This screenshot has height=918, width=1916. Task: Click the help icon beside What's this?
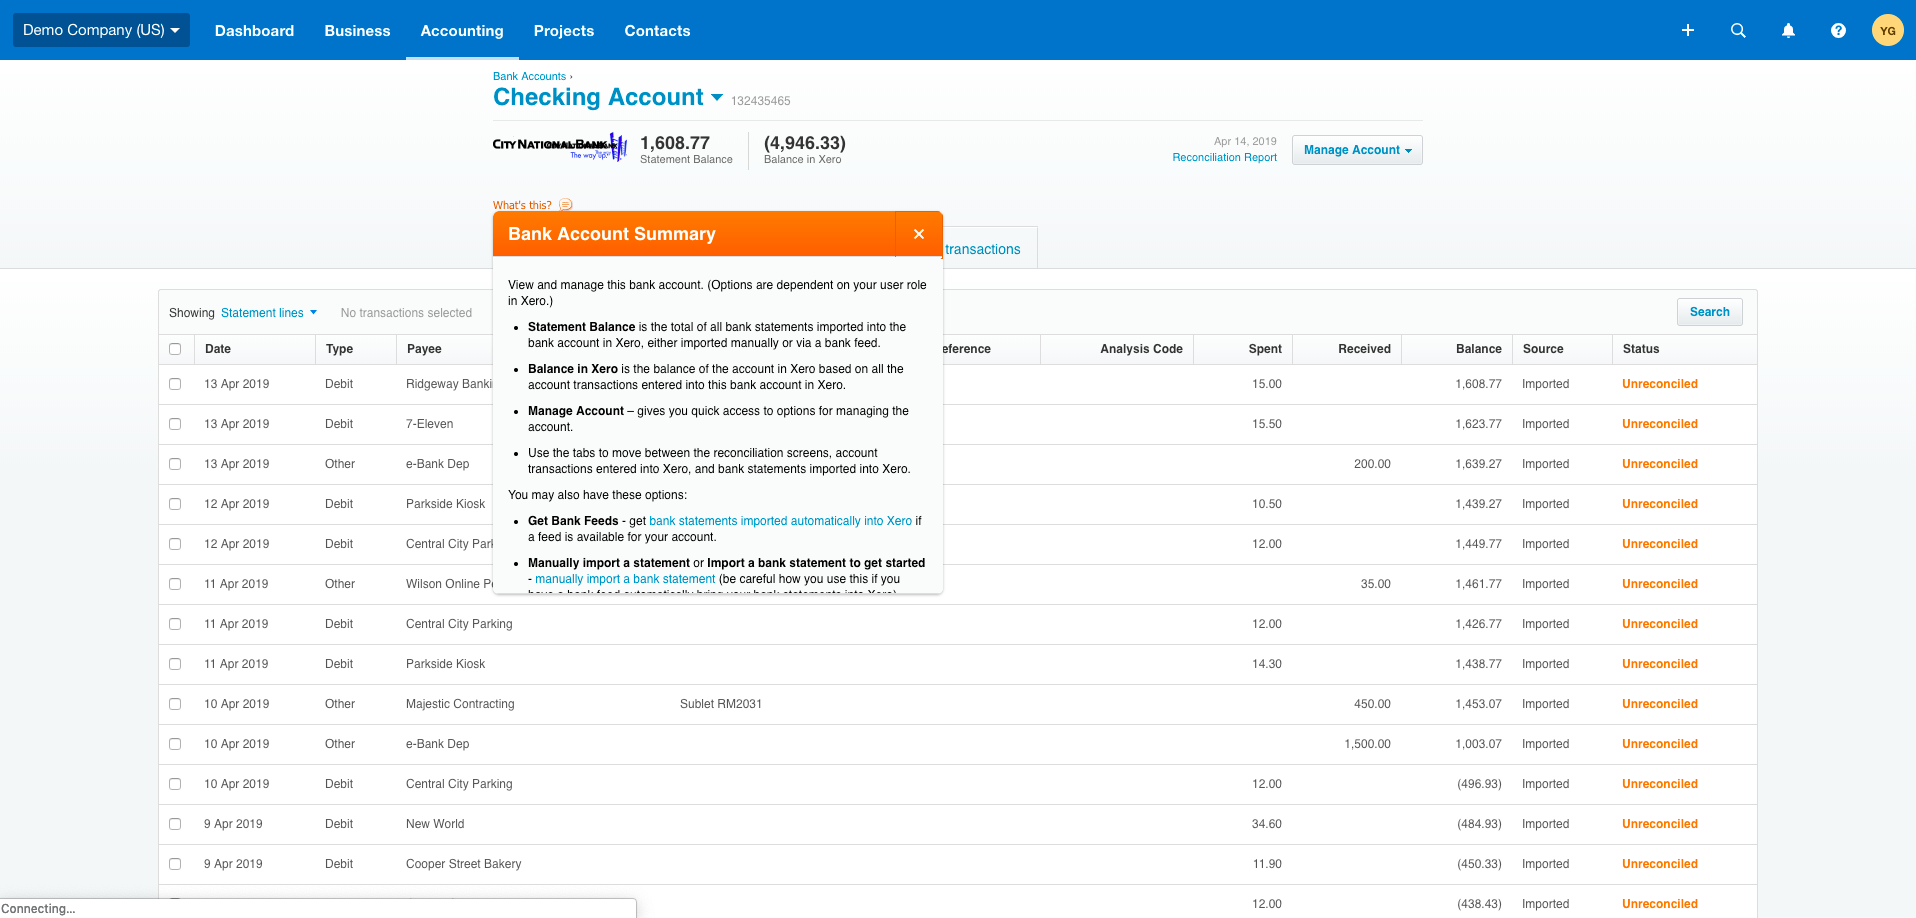[566, 205]
